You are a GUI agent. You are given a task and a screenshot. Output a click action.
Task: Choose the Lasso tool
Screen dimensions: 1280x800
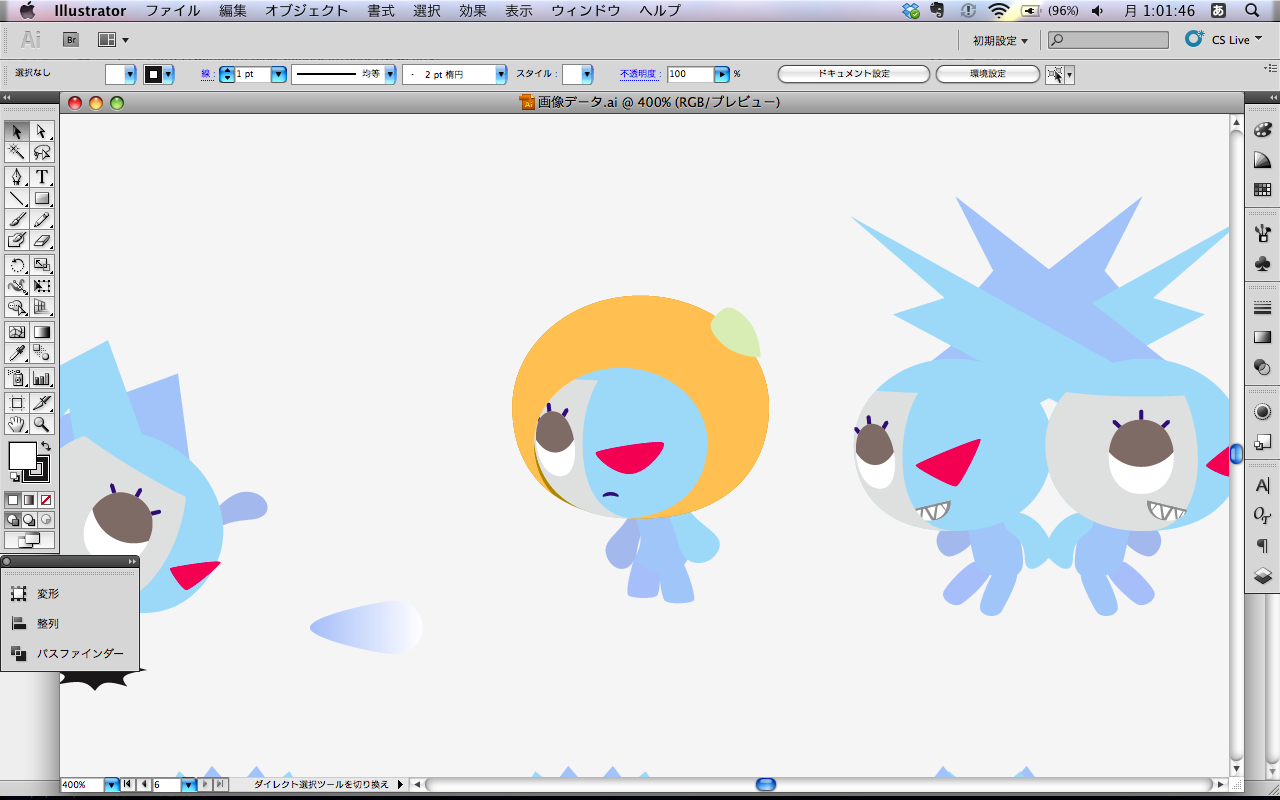(42, 152)
